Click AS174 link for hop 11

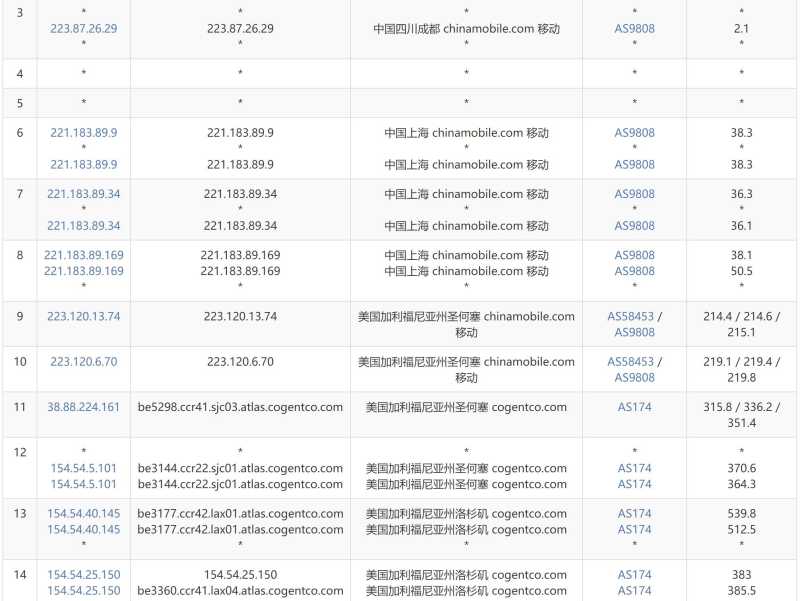633,407
